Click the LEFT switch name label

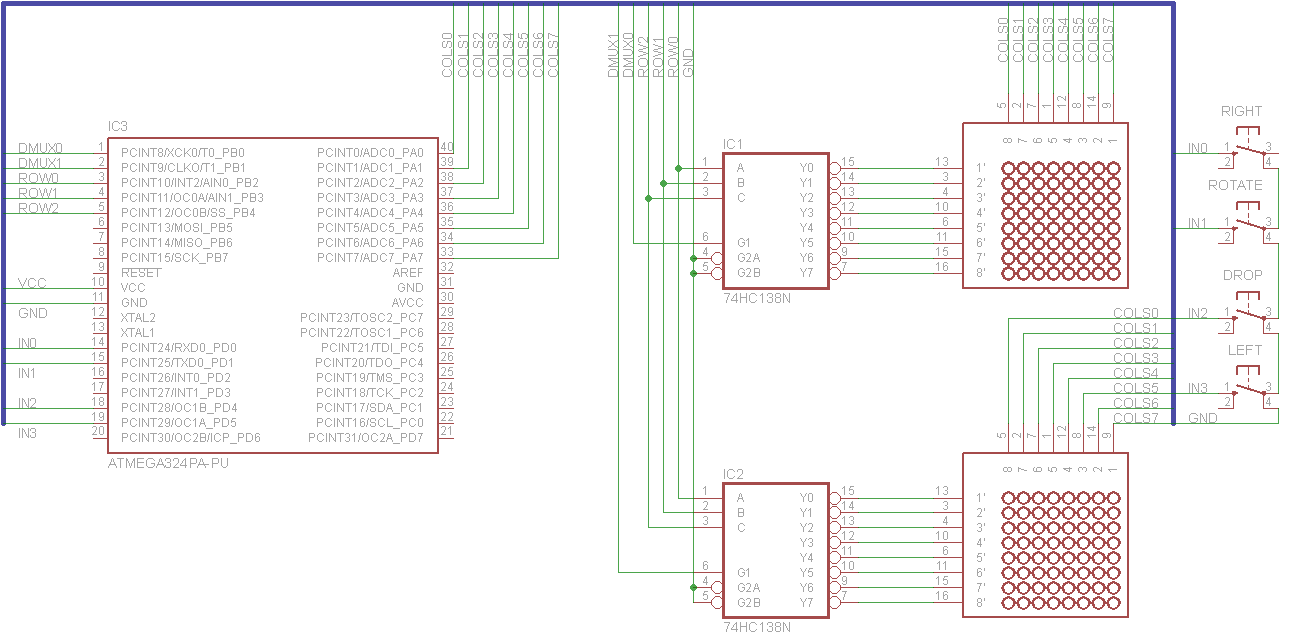click(x=1245, y=350)
